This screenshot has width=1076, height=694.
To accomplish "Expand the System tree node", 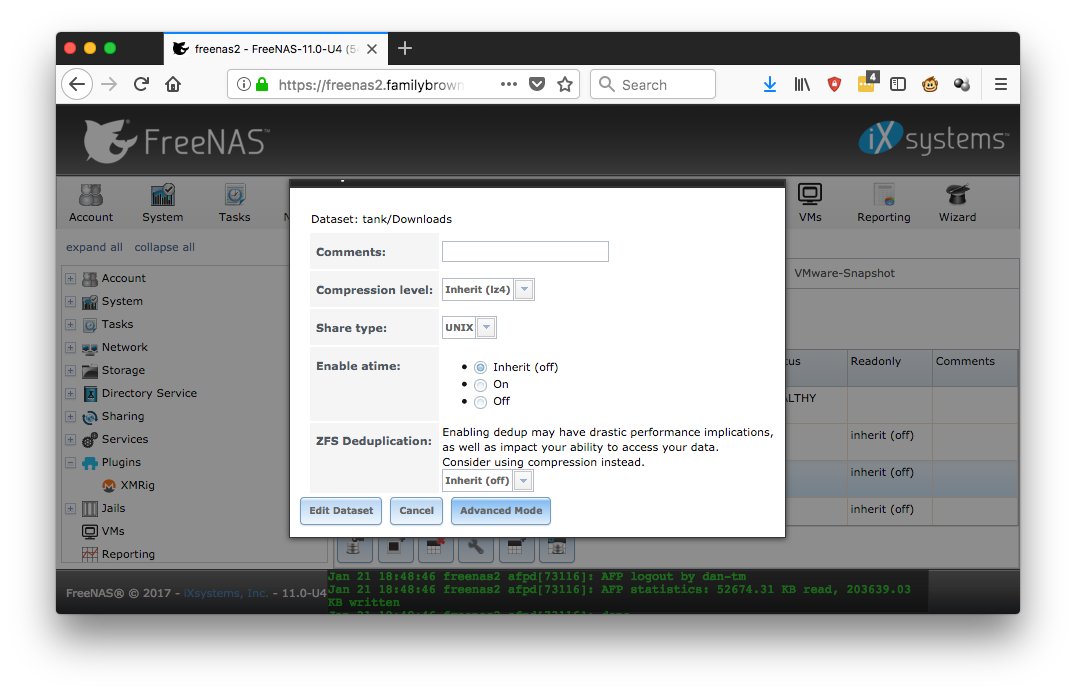I will pyautogui.click(x=71, y=301).
